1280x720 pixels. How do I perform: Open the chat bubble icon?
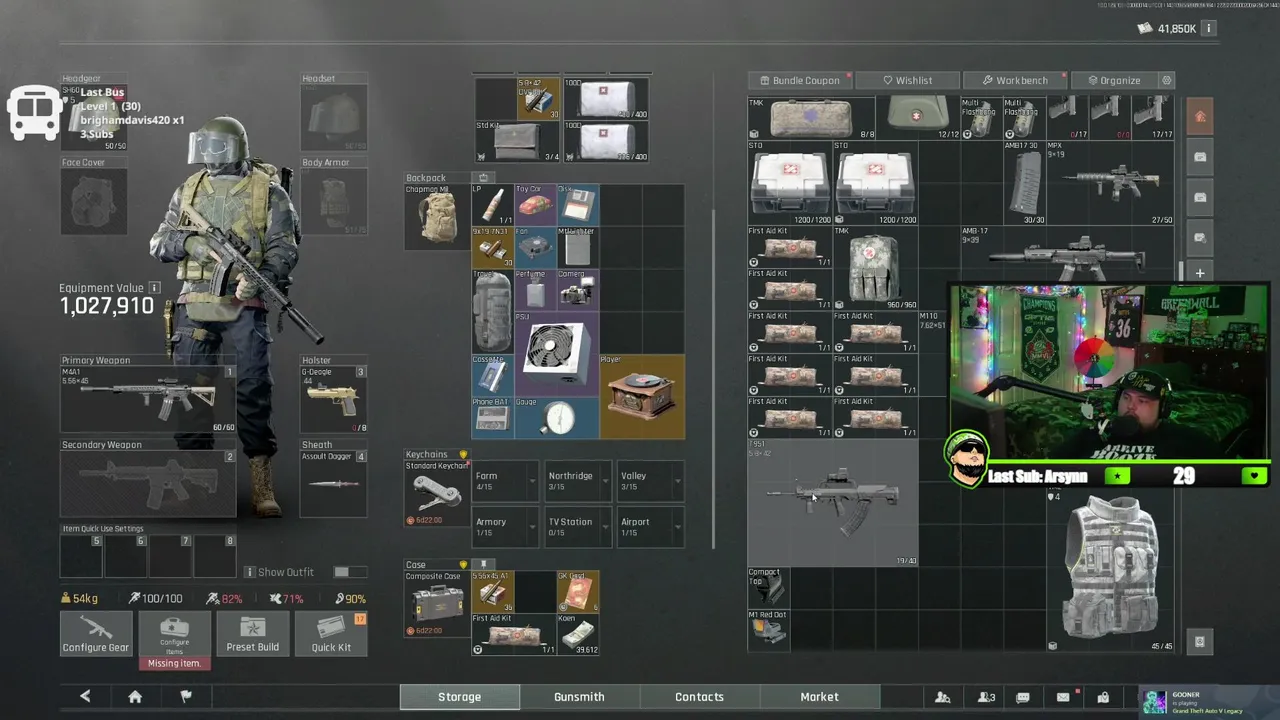(1022, 697)
